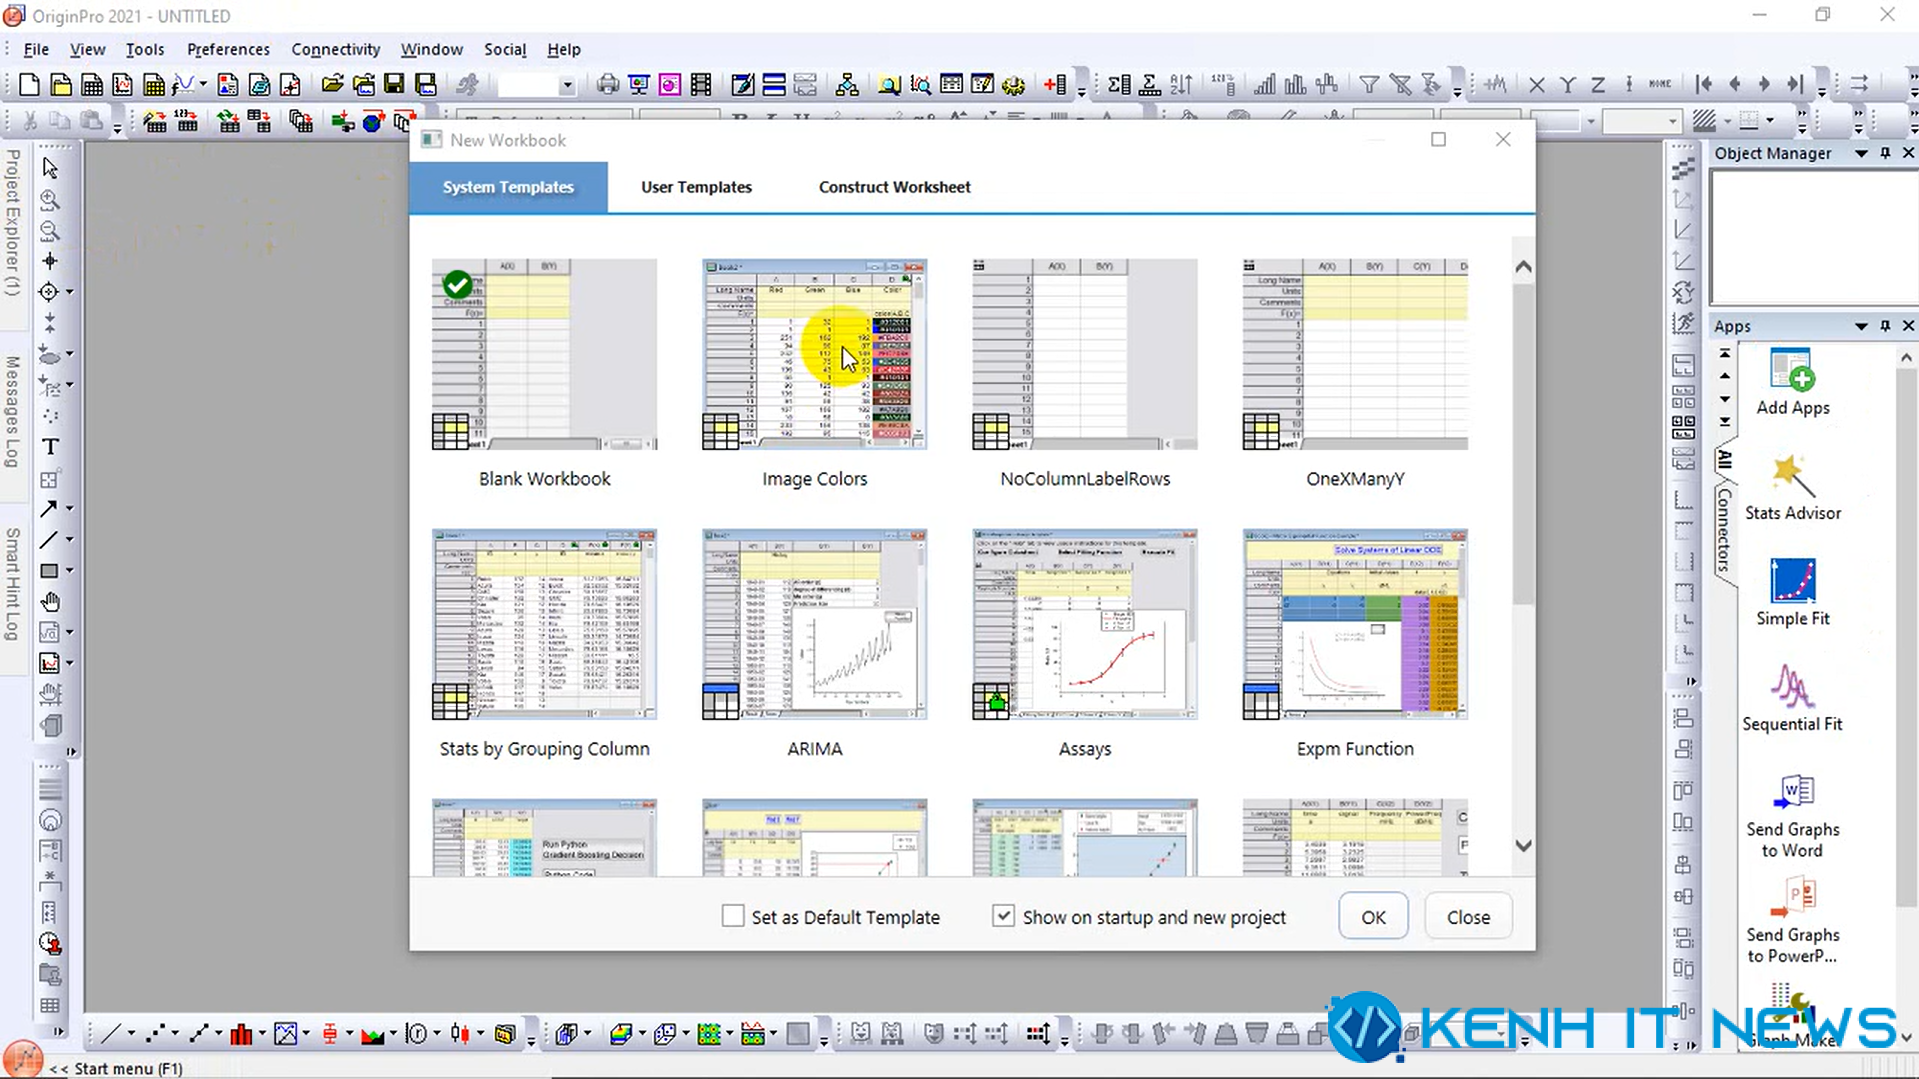
Task: Open the Connectivity menu
Action: click(x=335, y=49)
